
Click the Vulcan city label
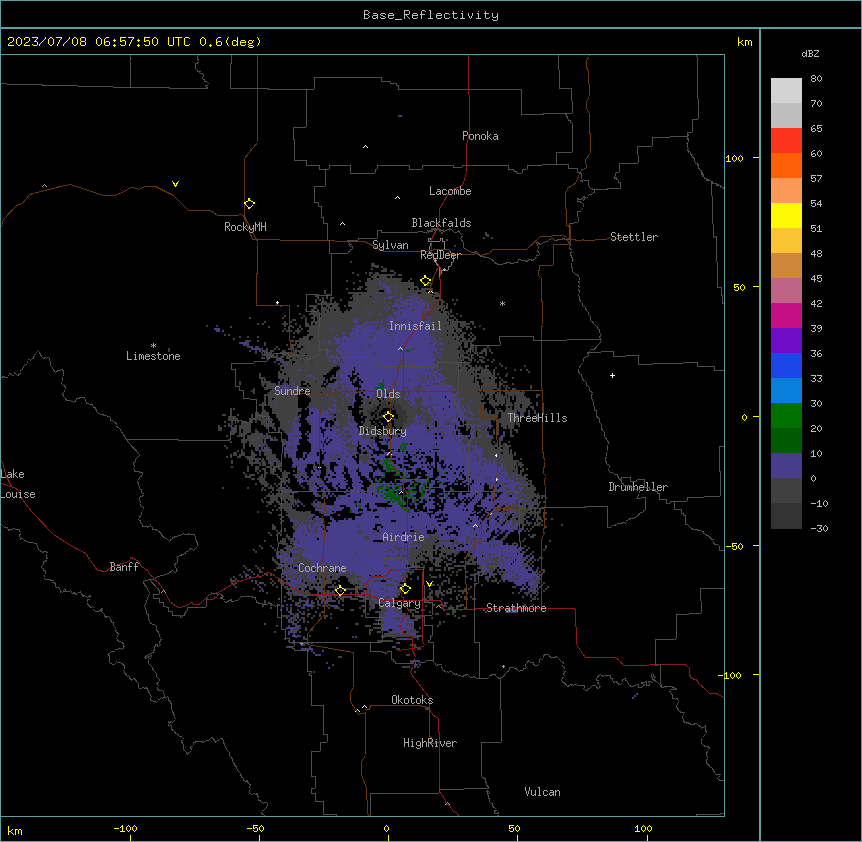pos(543,792)
